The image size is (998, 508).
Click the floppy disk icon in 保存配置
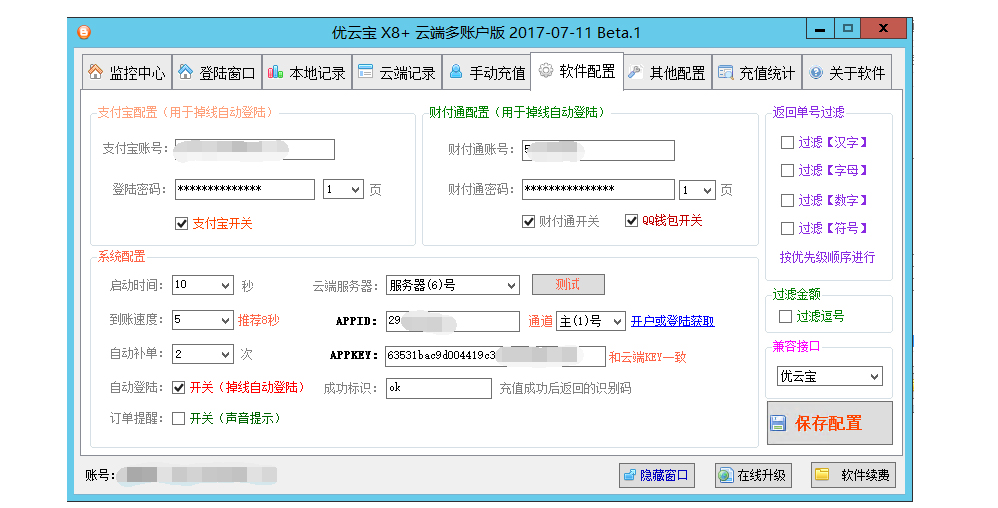[x=779, y=423]
